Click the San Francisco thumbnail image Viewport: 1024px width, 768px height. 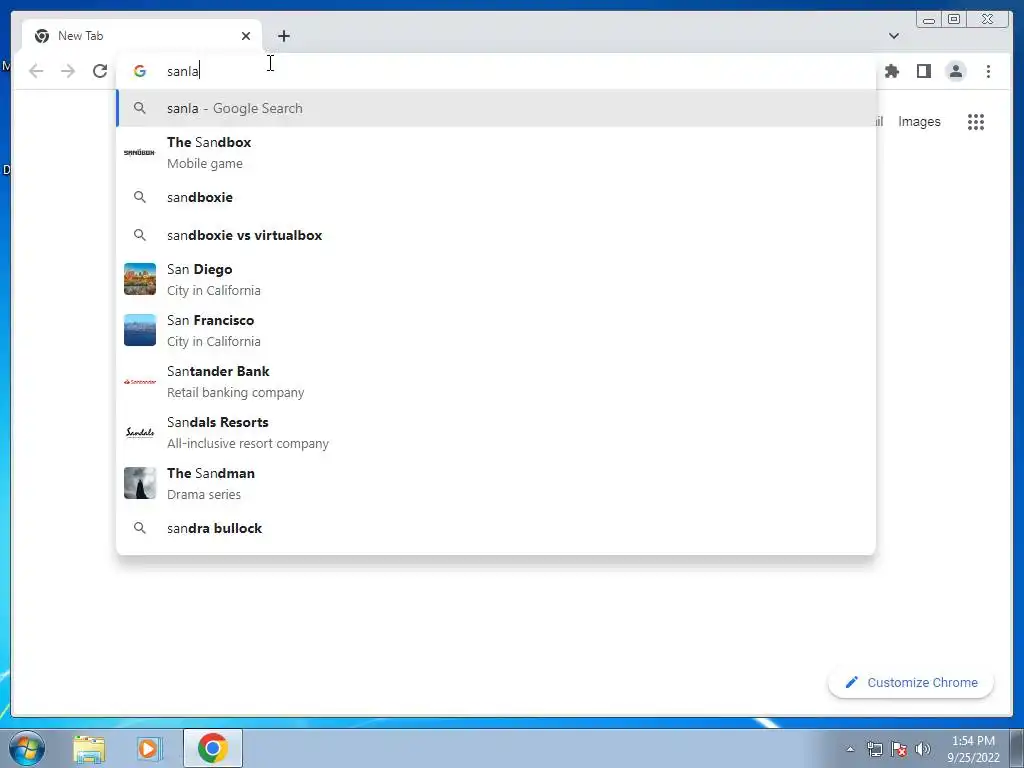[x=140, y=330]
